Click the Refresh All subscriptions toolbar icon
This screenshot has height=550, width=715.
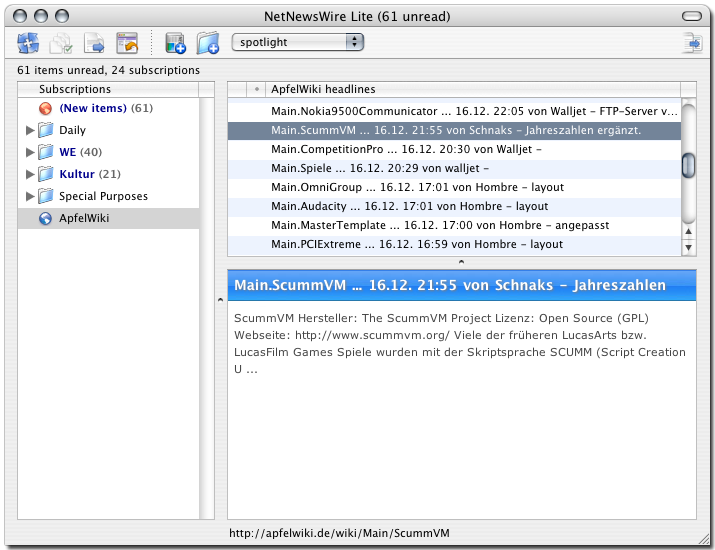click(28, 43)
